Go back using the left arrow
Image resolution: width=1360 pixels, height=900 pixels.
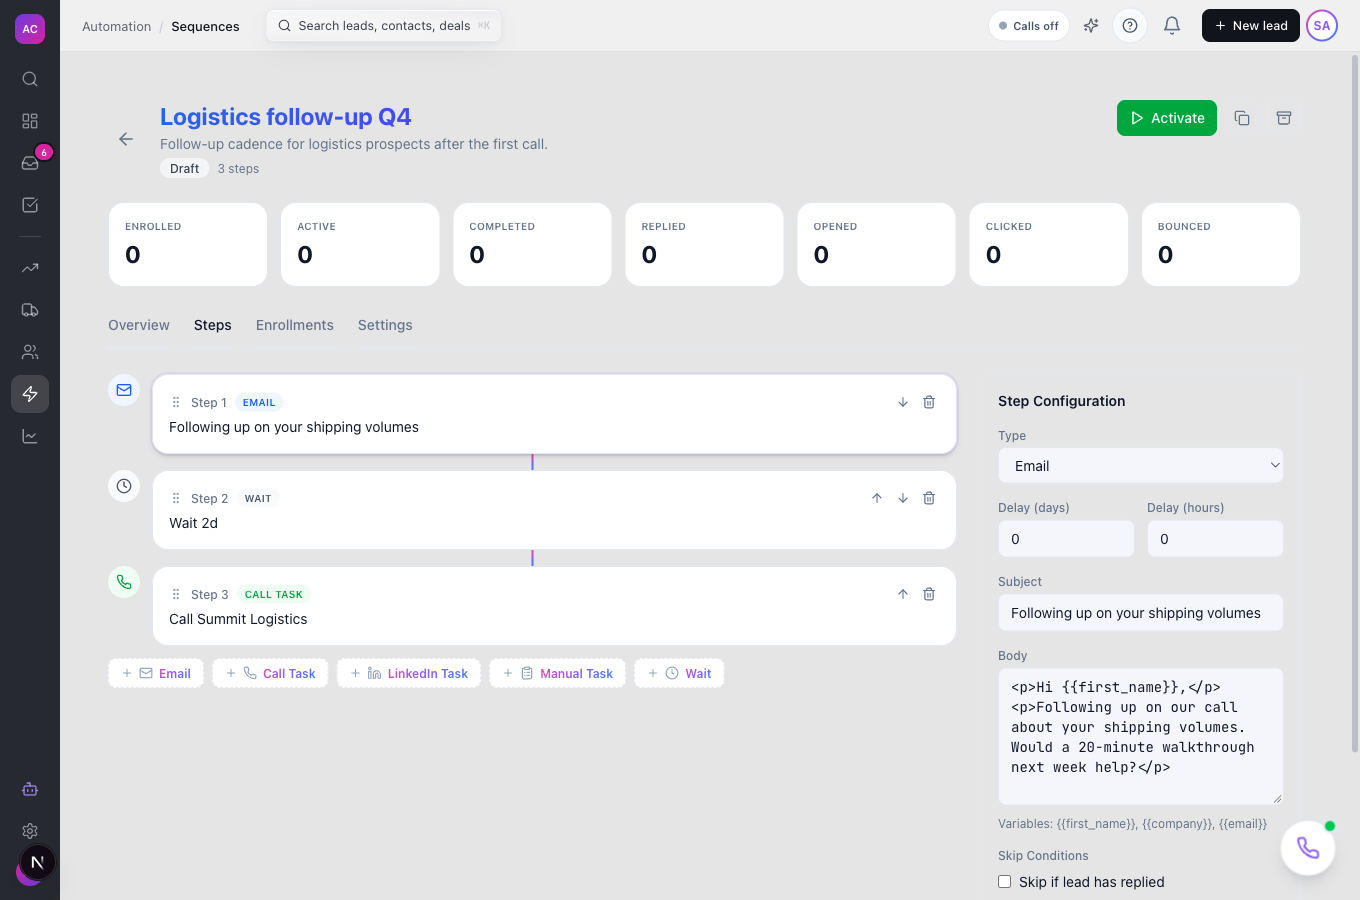126,139
